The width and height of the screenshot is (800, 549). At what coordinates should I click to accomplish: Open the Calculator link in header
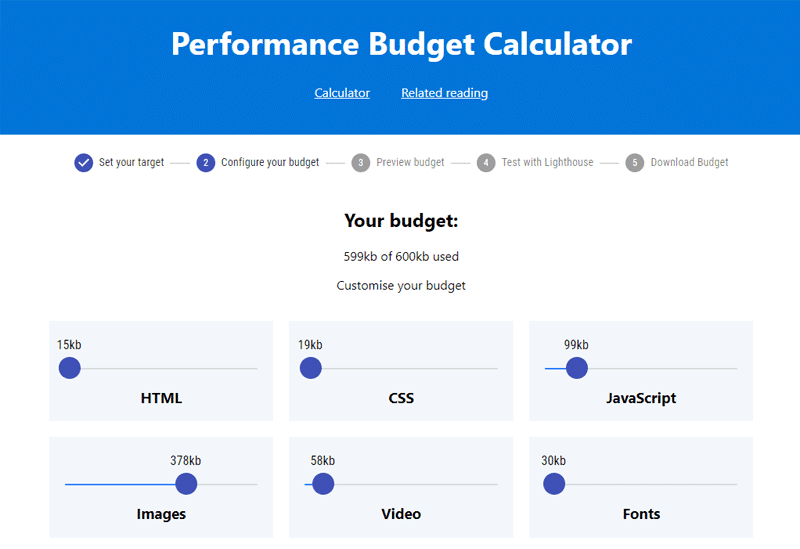[x=342, y=93]
